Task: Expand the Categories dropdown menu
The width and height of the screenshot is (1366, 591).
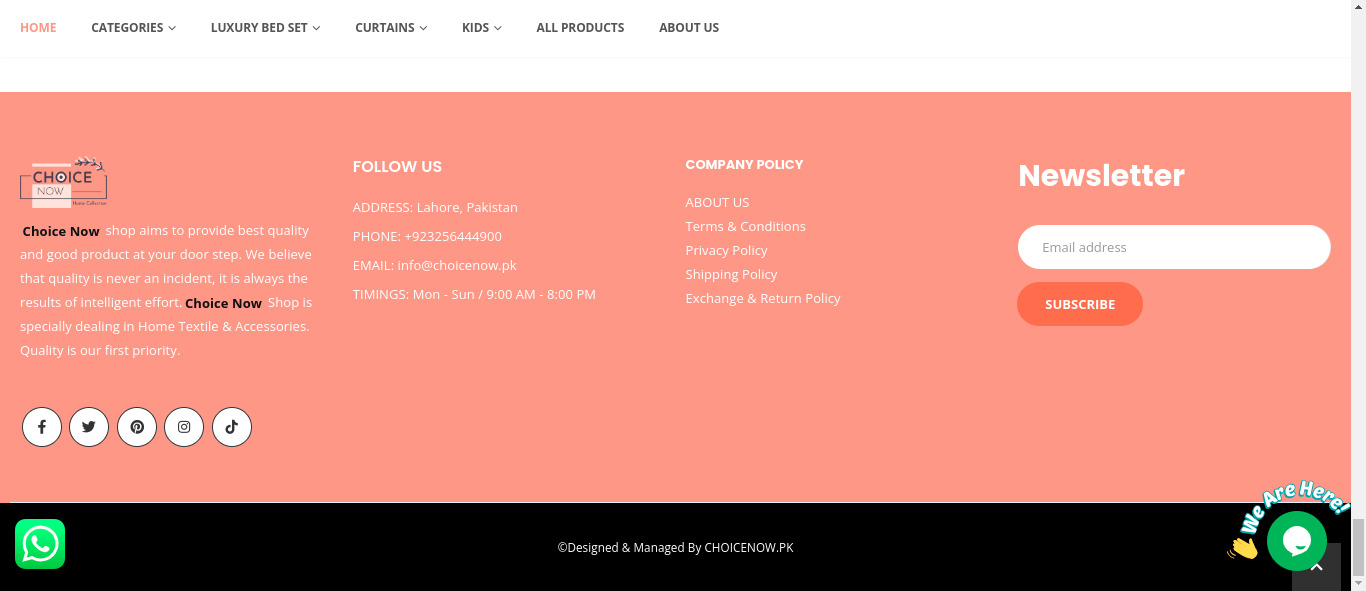Action: [x=133, y=28]
